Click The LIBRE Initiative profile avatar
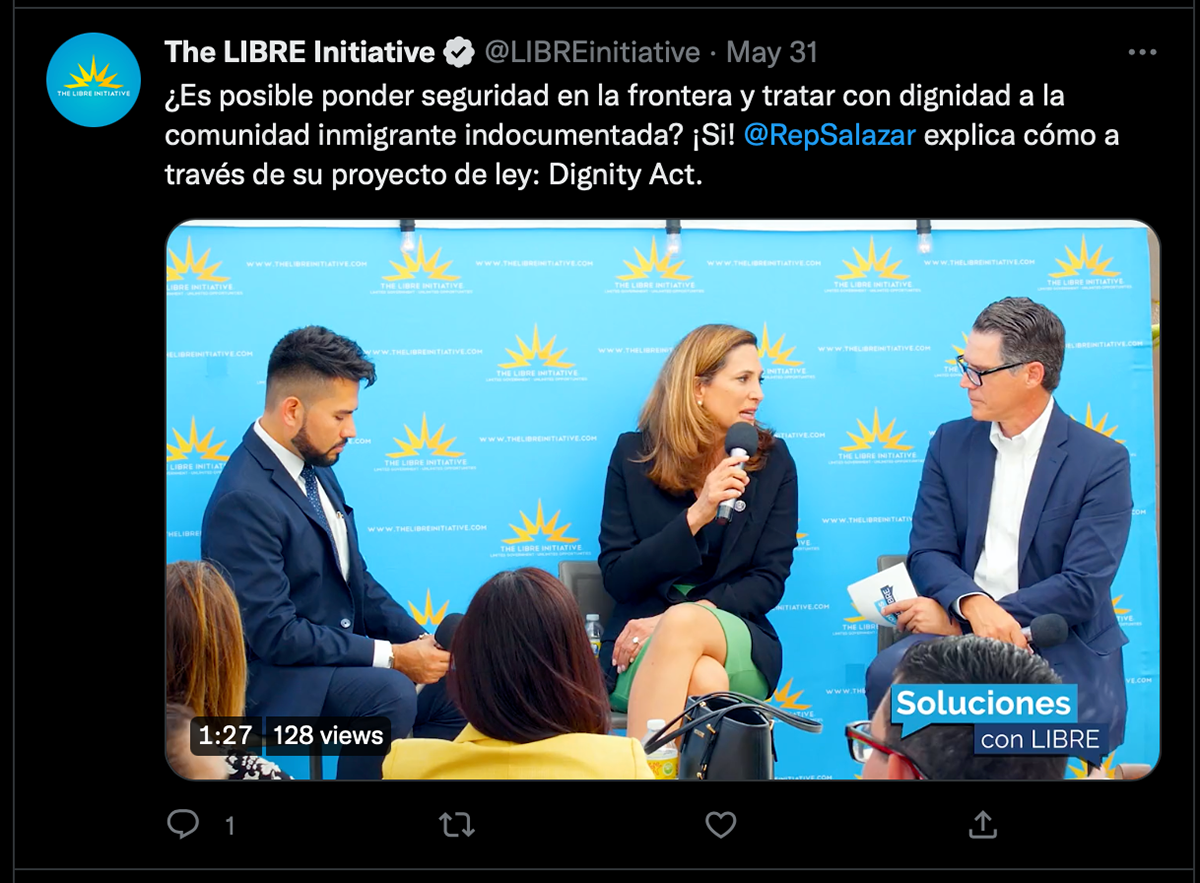Image resolution: width=1200 pixels, height=883 pixels. [93, 80]
